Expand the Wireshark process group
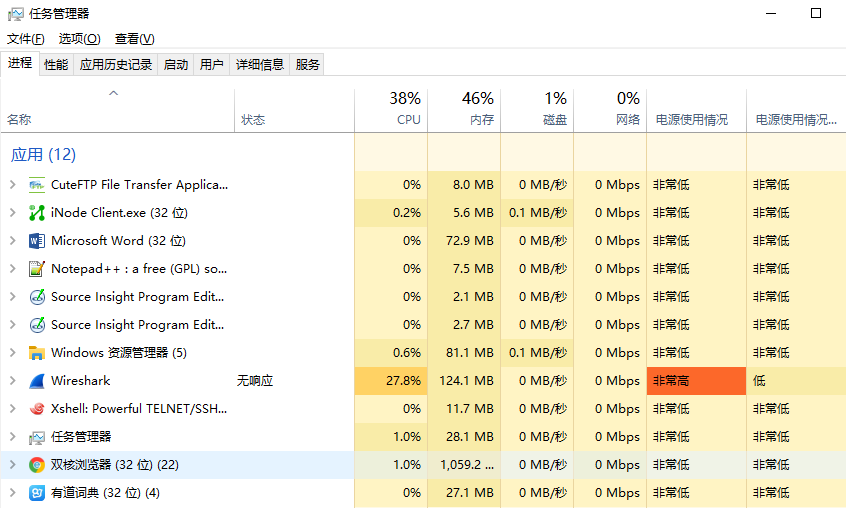Screen dimensions: 846x508 point(13,381)
